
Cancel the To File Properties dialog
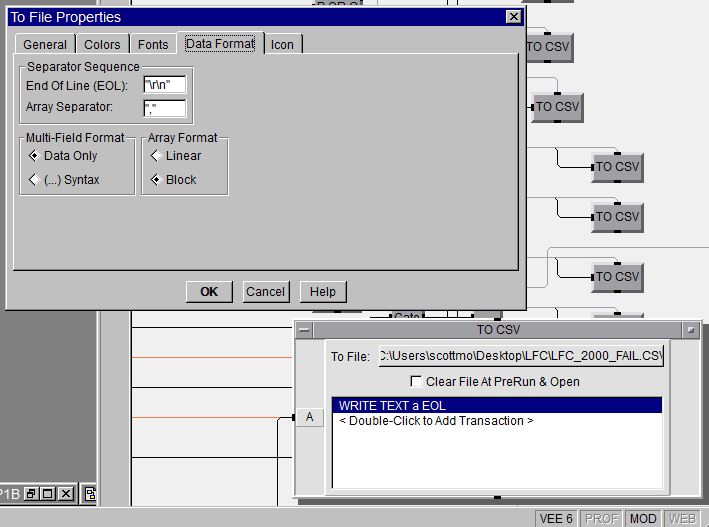click(x=265, y=291)
